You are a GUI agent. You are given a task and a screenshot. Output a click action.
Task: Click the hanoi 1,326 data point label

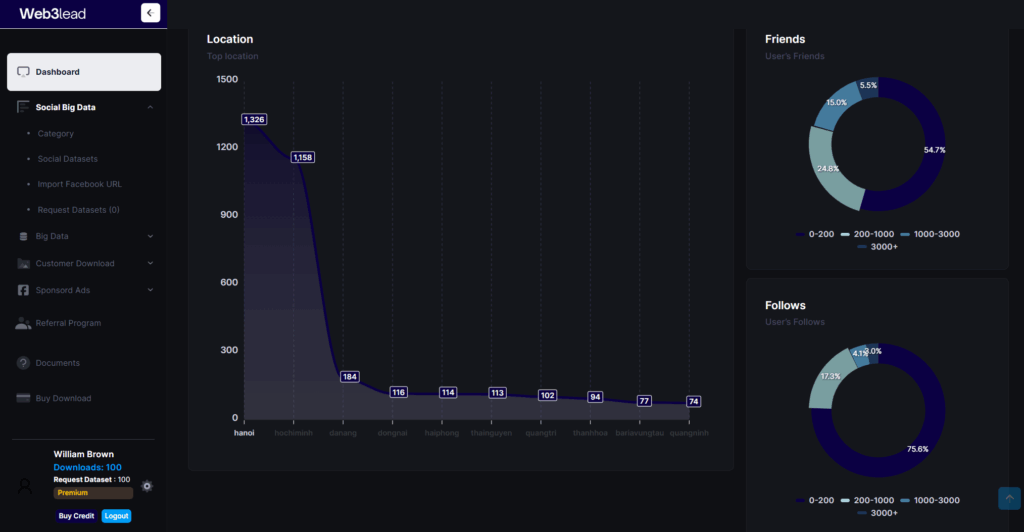[254, 120]
